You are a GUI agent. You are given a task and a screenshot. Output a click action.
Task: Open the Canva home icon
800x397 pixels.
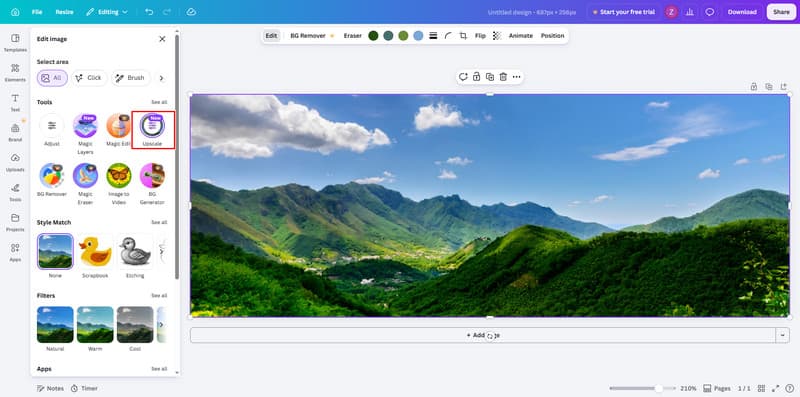click(x=15, y=12)
